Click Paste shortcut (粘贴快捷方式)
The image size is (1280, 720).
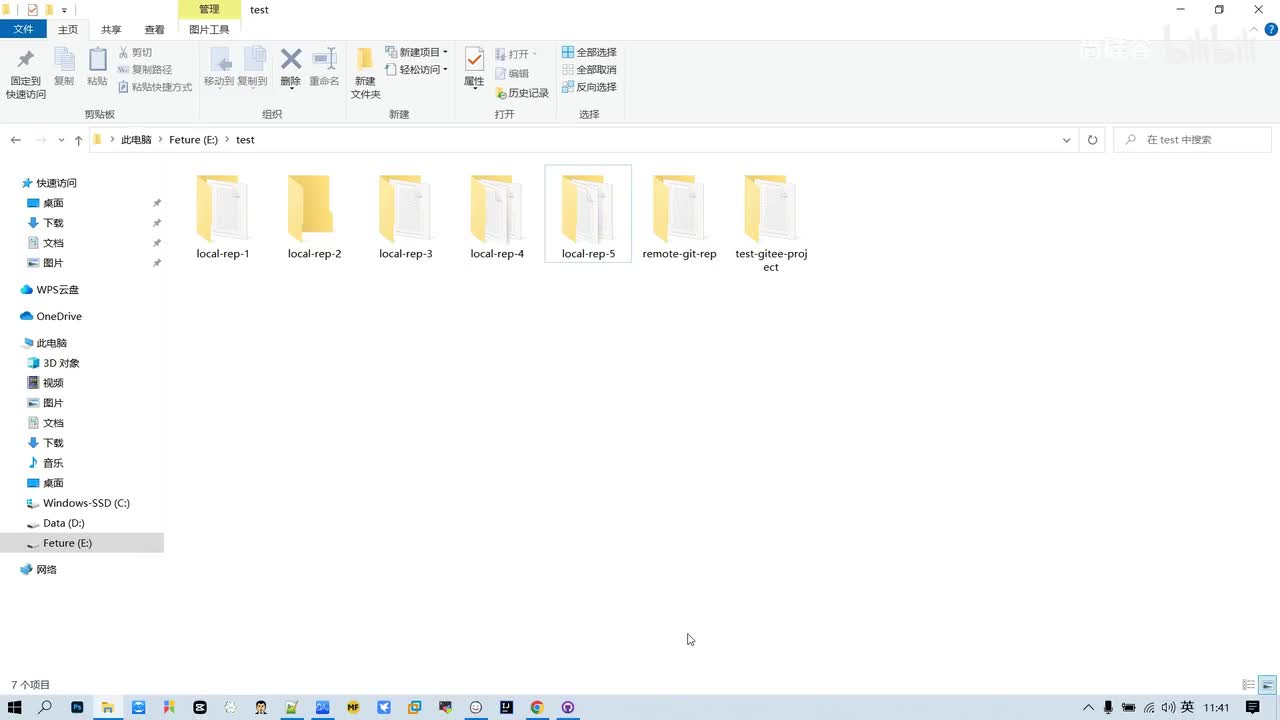tap(155, 87)
